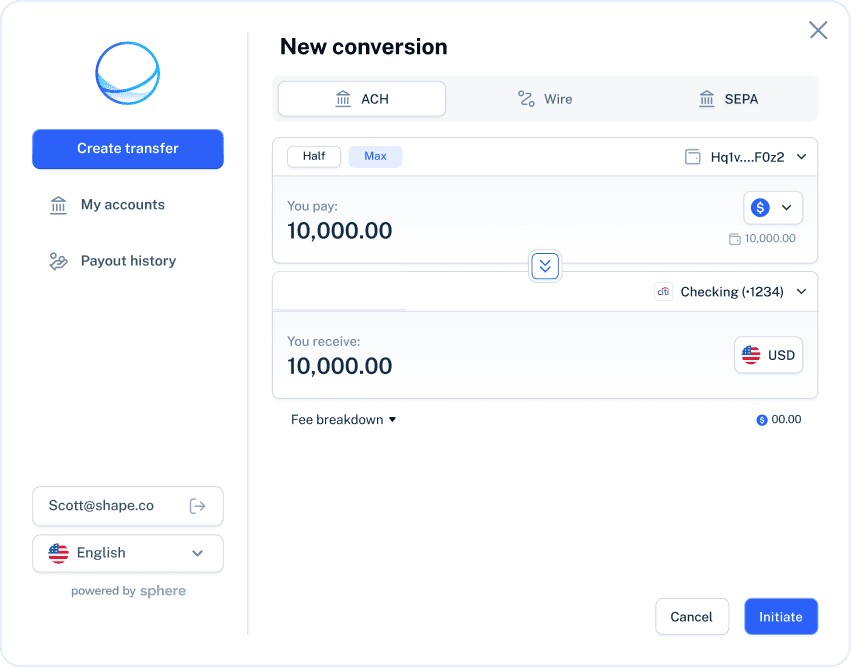Image resolution: width=851 pixels, height=668 pixels.
Task: Click the small dollar icon beside fee total
Action: [x=762, y=420]
